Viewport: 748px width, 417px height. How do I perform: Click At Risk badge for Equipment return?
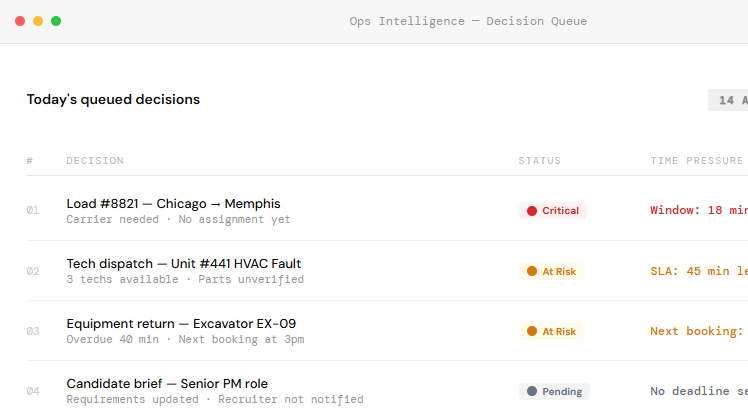click(x=552, y=331)
